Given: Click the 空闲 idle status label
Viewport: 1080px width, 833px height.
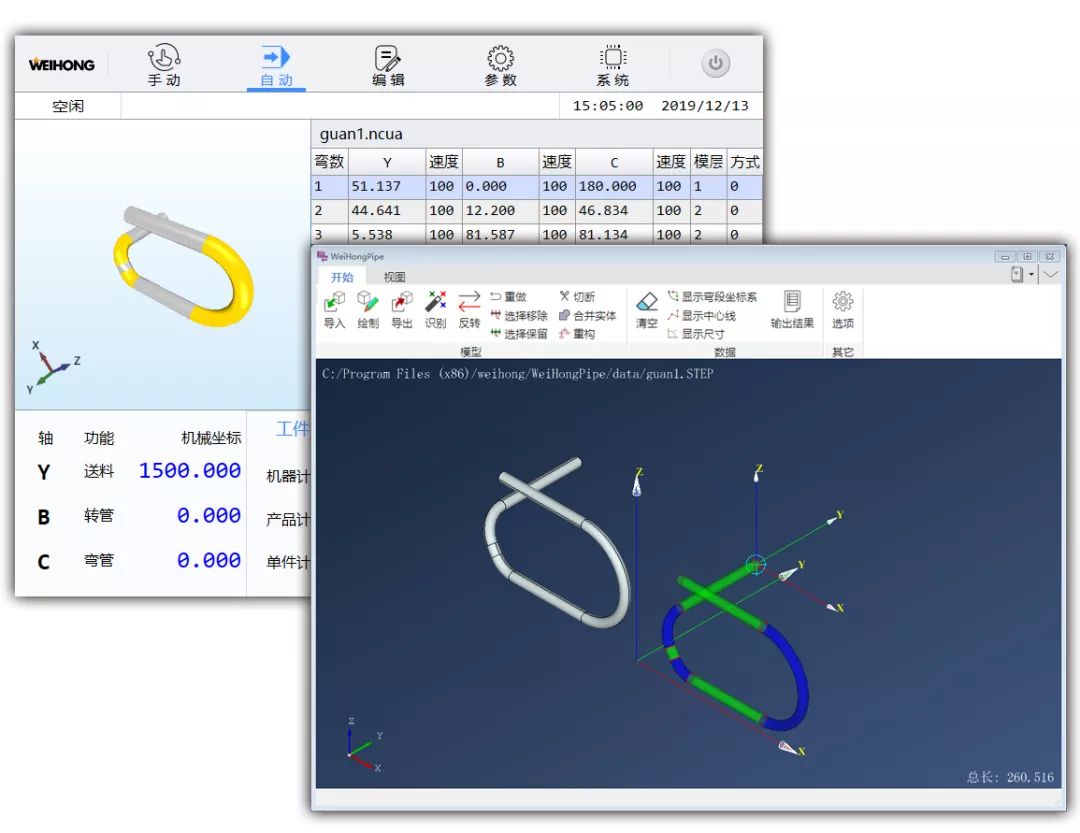Looking at the screenshot, I should pyautogui.click(x=68, y=106).
